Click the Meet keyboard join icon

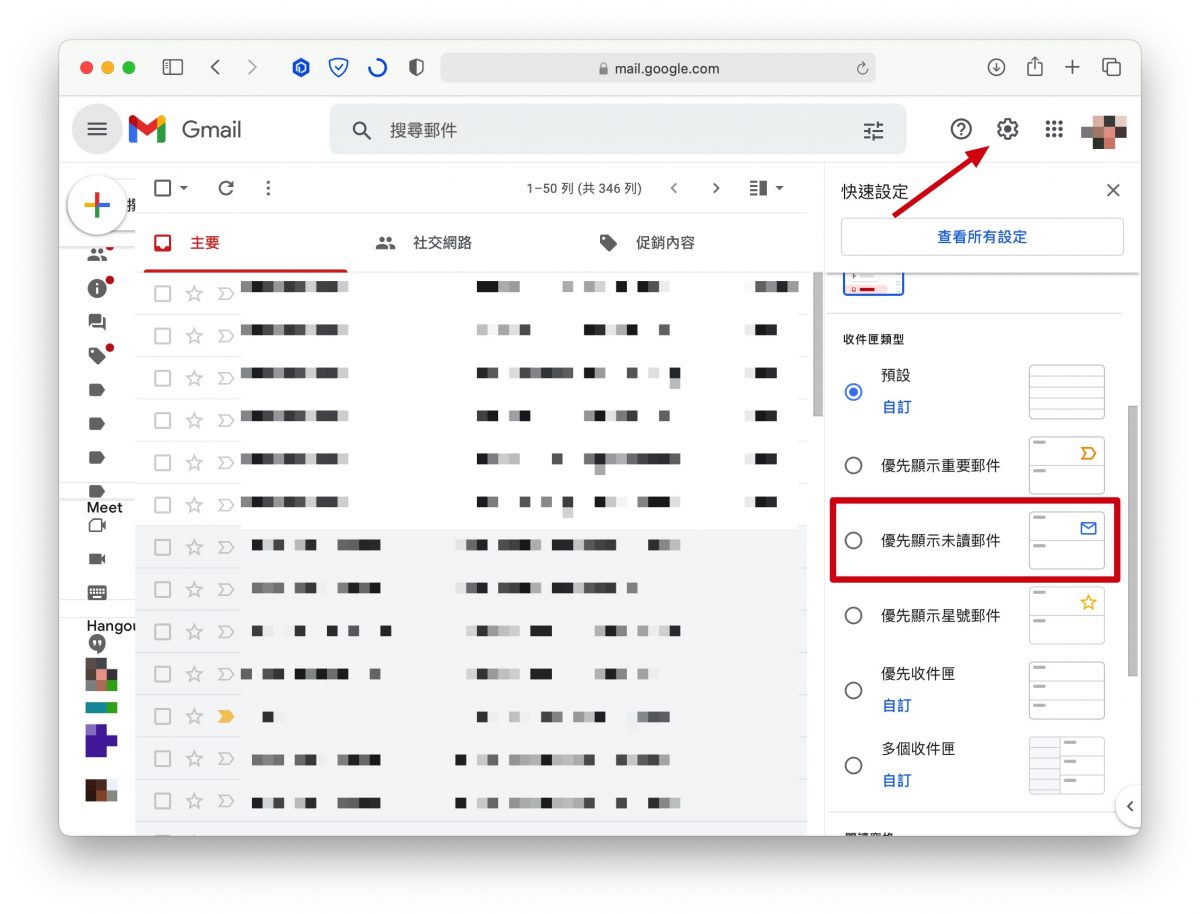click(97, 593)
